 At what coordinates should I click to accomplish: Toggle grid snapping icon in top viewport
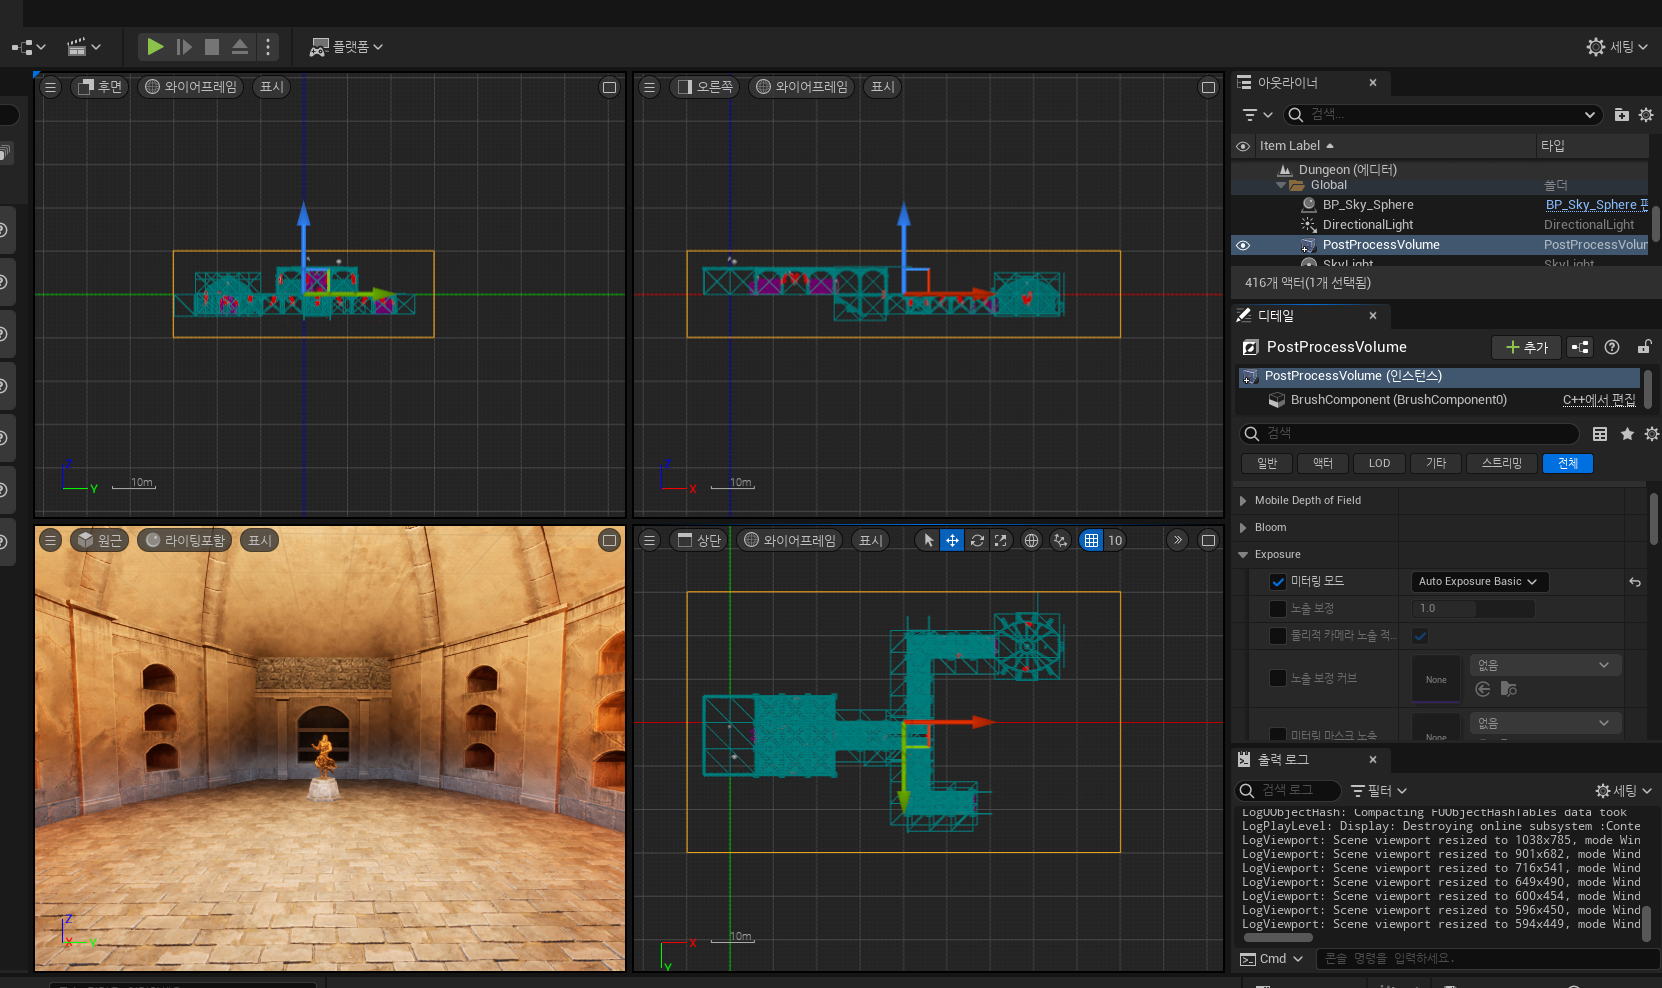[1091, 540]
